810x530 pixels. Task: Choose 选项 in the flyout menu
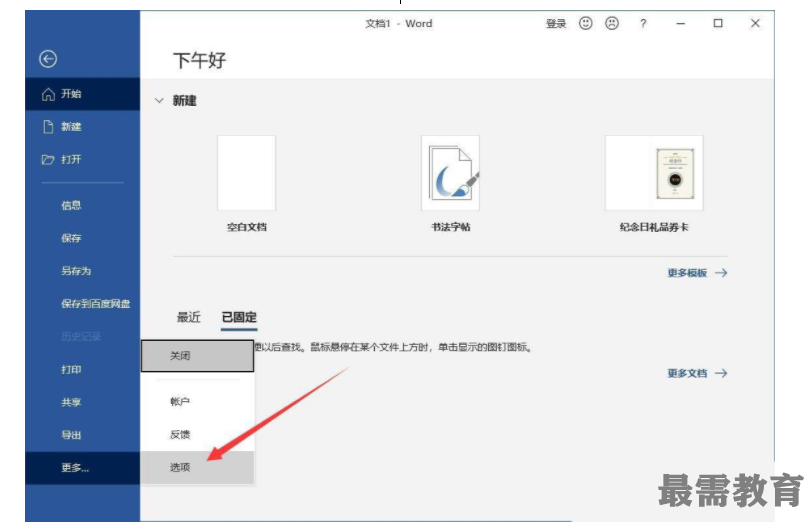(197, 467)
